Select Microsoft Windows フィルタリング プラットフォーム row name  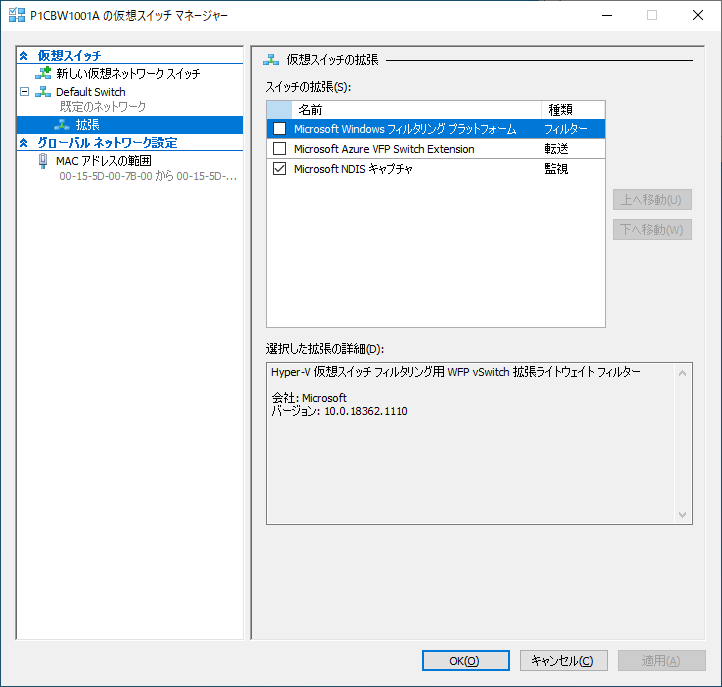(x=405, y=129)
